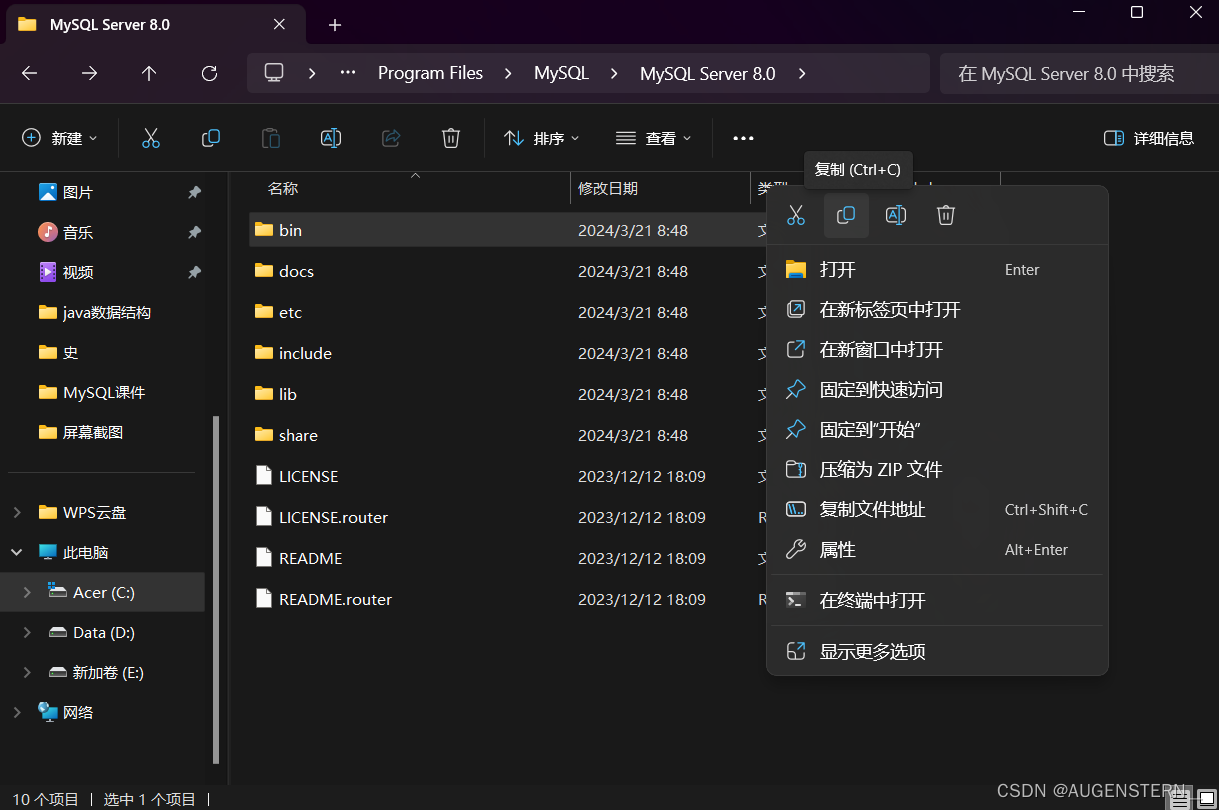1219x810 pixels.
Task: Click the Copy icon in the context menu
Action: [846, 215]
